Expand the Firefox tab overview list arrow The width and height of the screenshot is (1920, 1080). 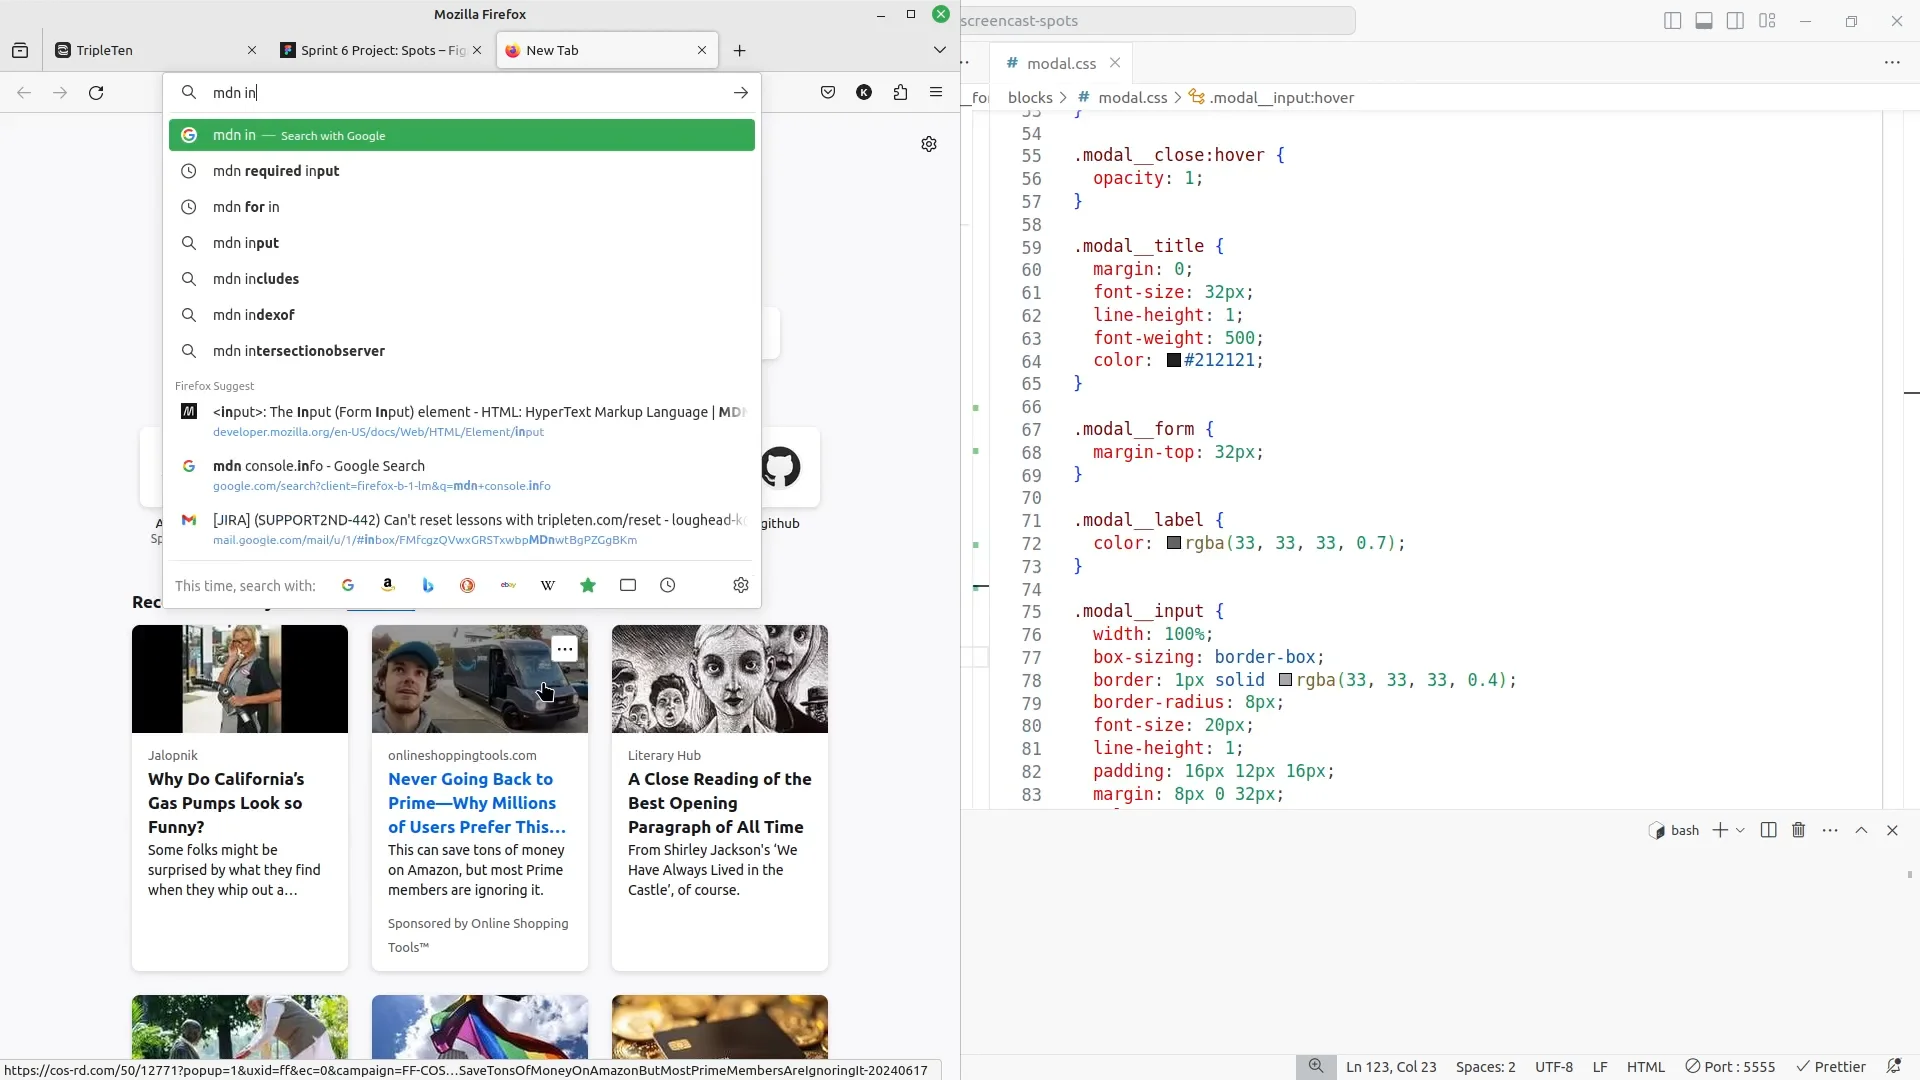tap(939, 49)
